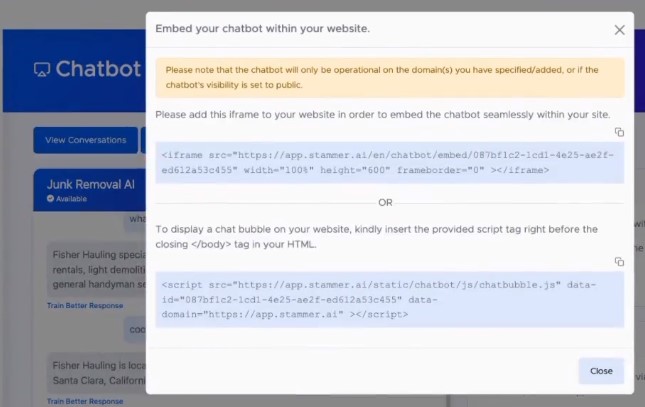Click the Close button in the dialog
645x407 pixels.
tap(601, 371)
